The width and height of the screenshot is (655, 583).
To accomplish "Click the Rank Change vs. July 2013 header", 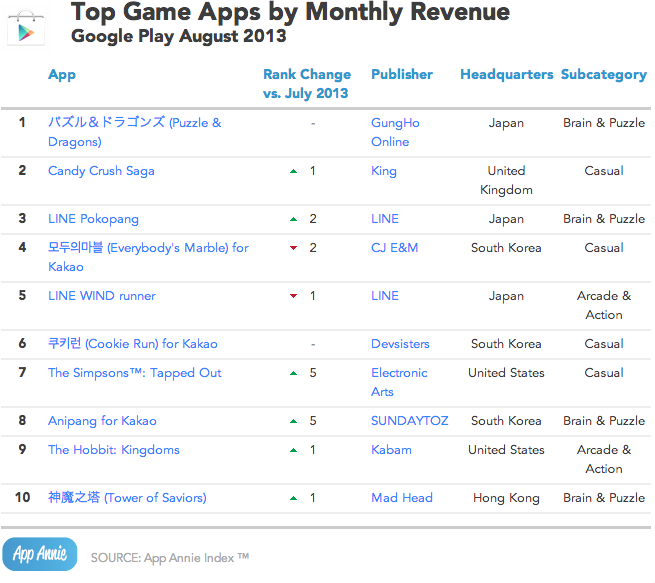I will pos(307,84).
